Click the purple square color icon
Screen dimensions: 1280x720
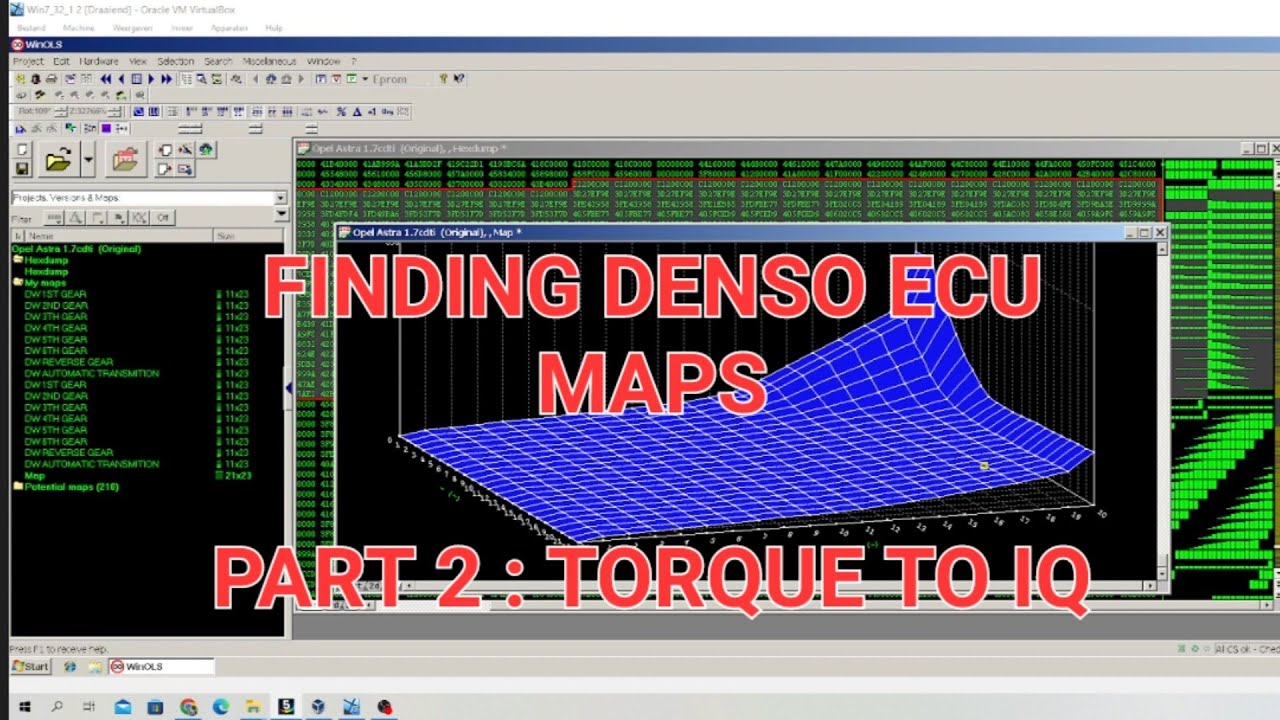click(x=106, y=128)
